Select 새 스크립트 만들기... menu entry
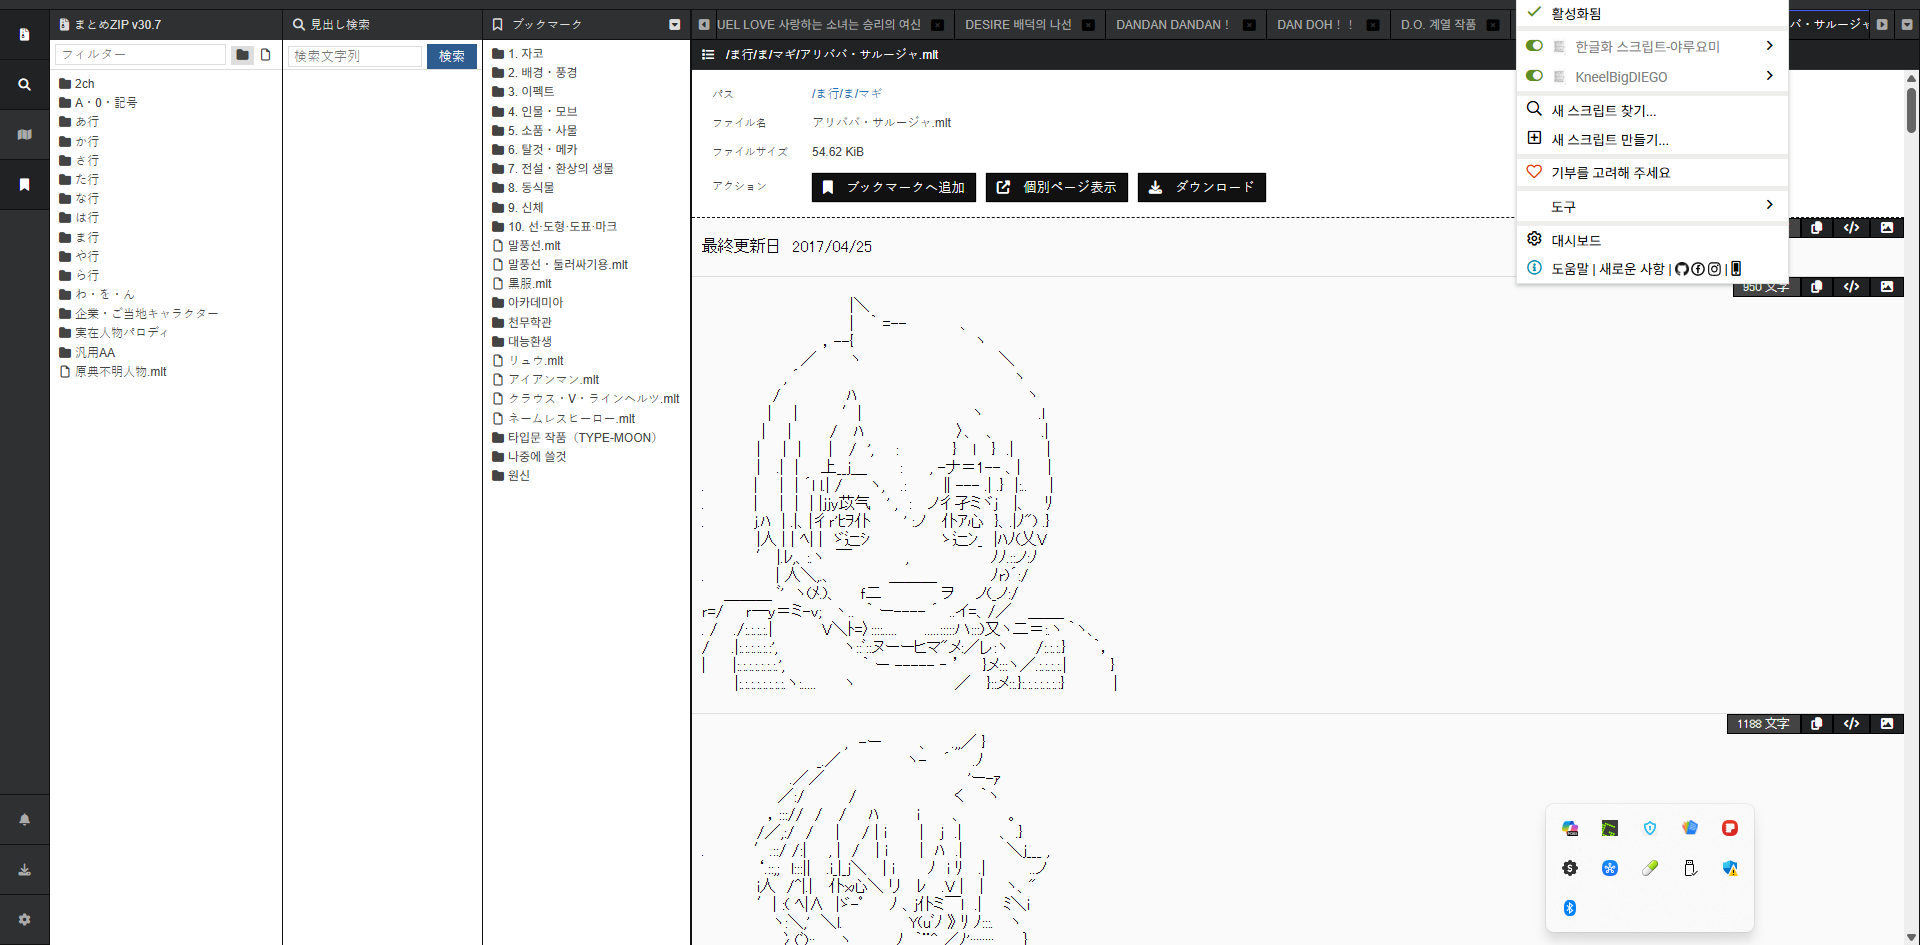 coord(1652,139)
